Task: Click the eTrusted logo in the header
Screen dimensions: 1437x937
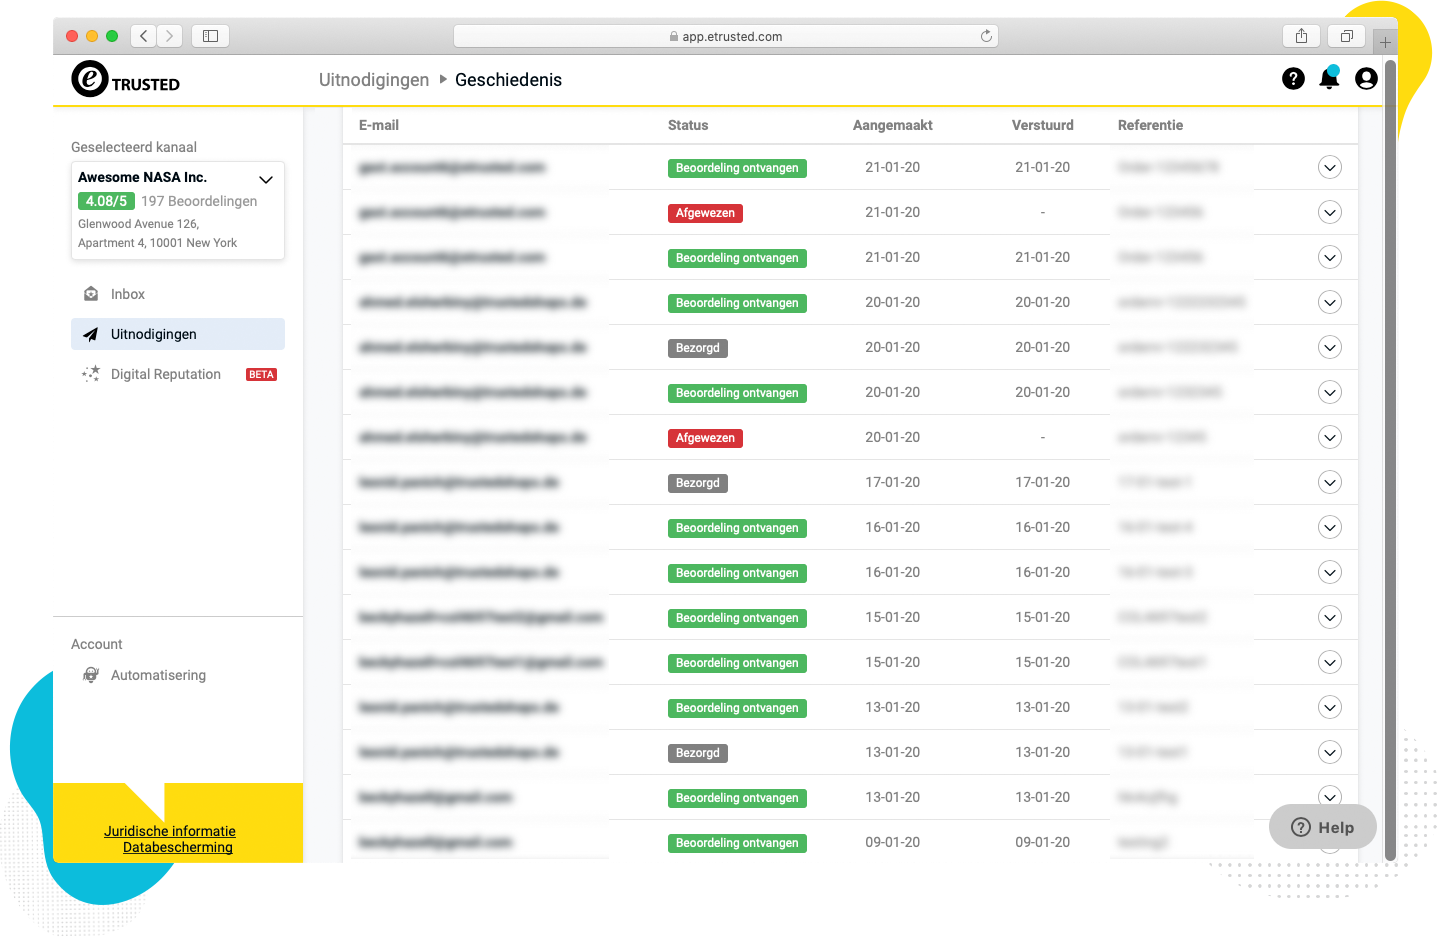Action: tap(125, 79)
